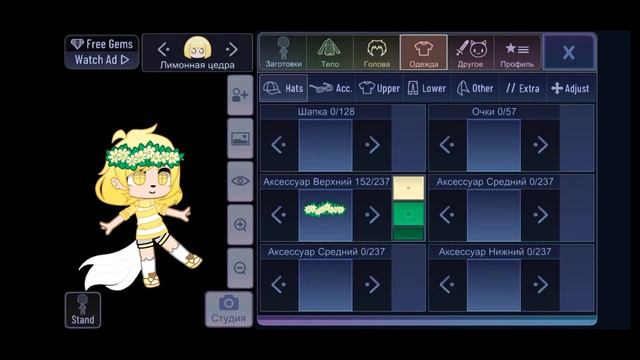Click the empty Шапка preview tile
640x360 pixels.
[325, 145]
